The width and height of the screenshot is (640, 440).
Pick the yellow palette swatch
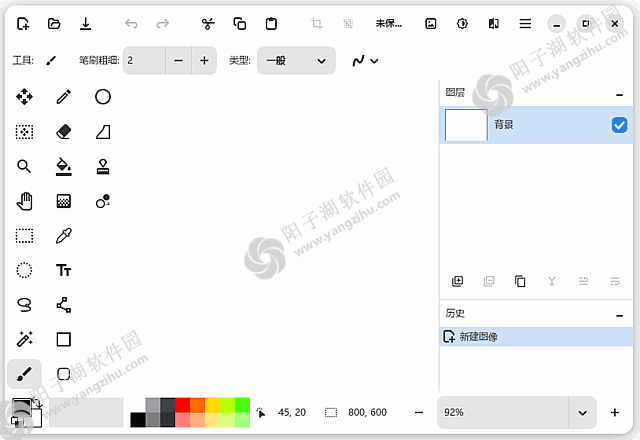click(212, 405)
